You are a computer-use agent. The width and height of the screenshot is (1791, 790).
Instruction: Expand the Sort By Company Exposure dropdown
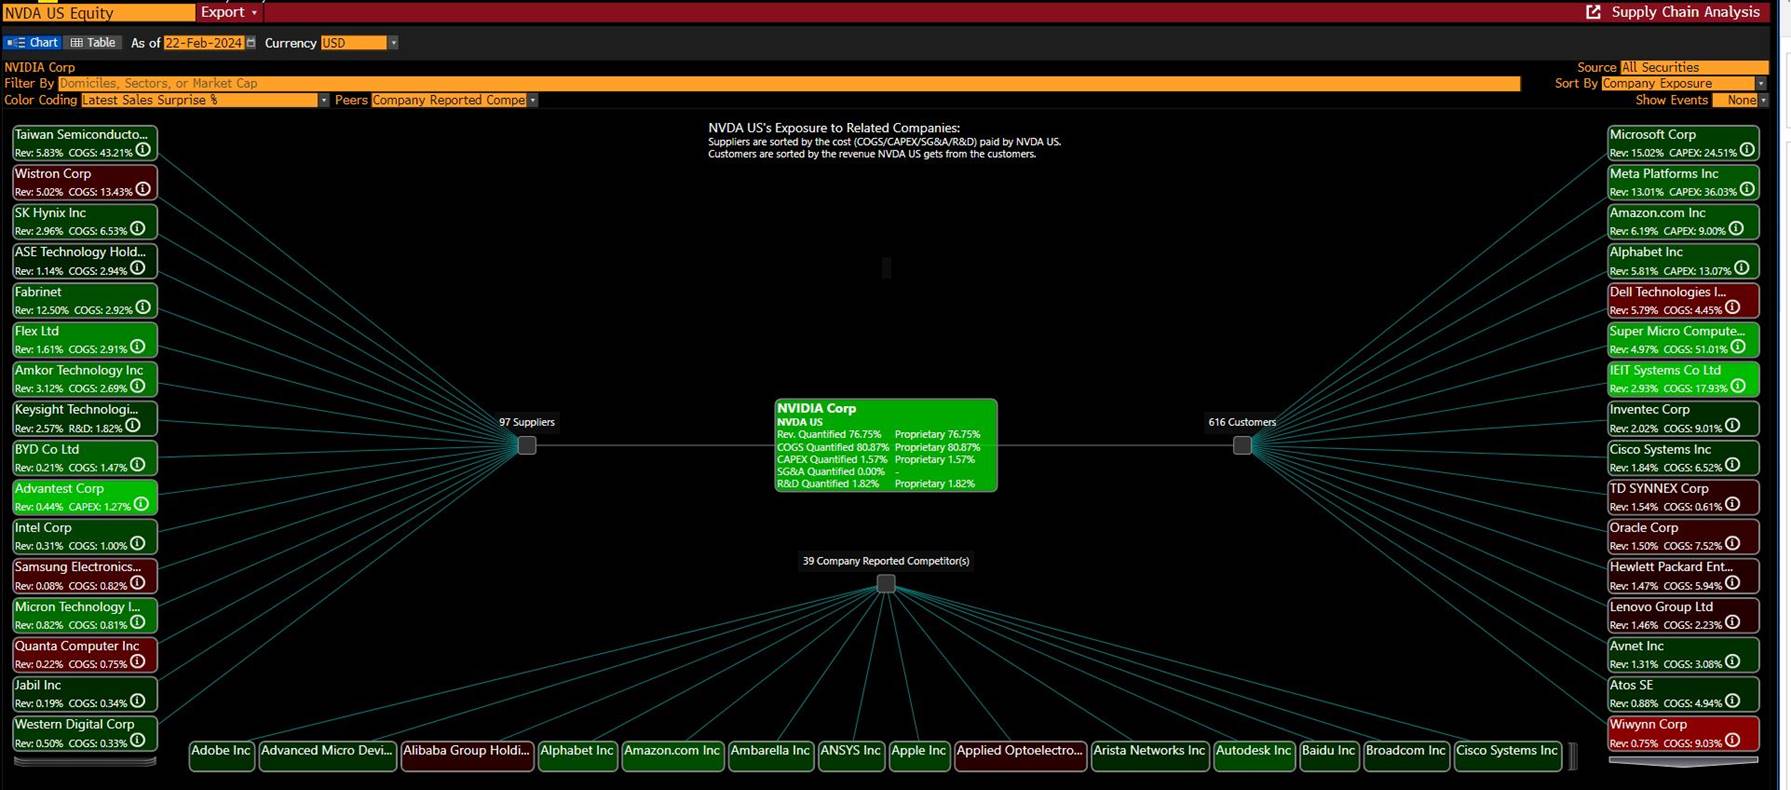1761,84
